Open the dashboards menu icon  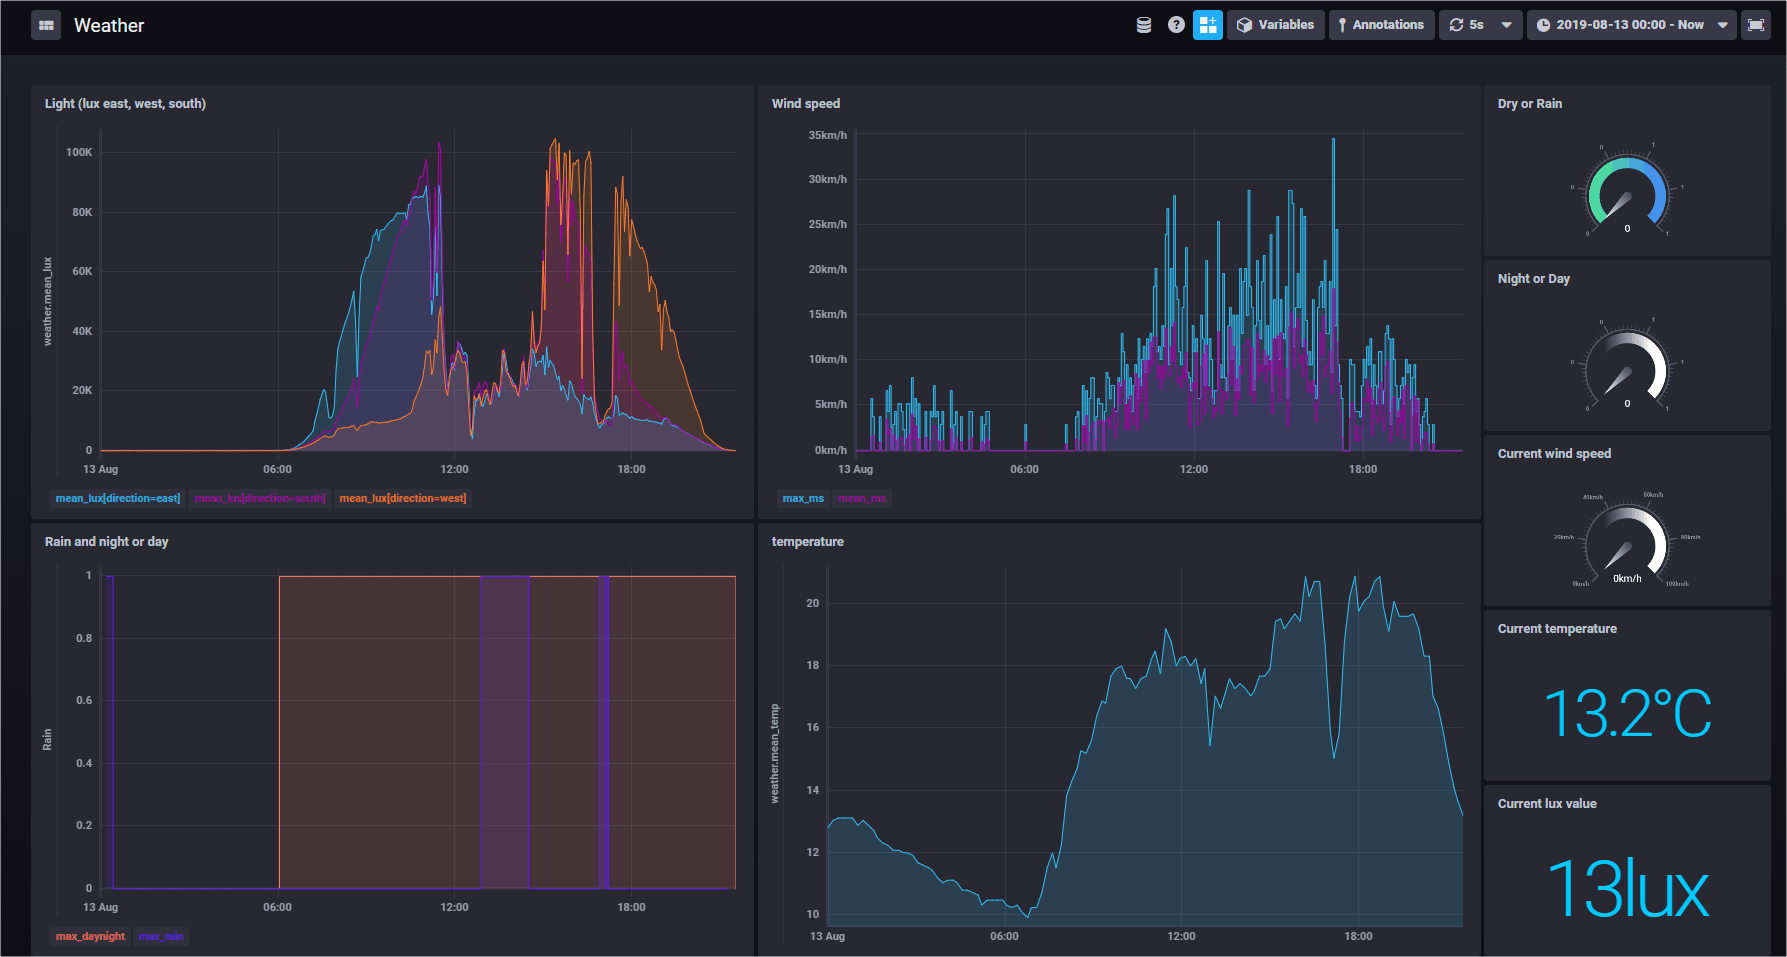(x=46, y=25)
